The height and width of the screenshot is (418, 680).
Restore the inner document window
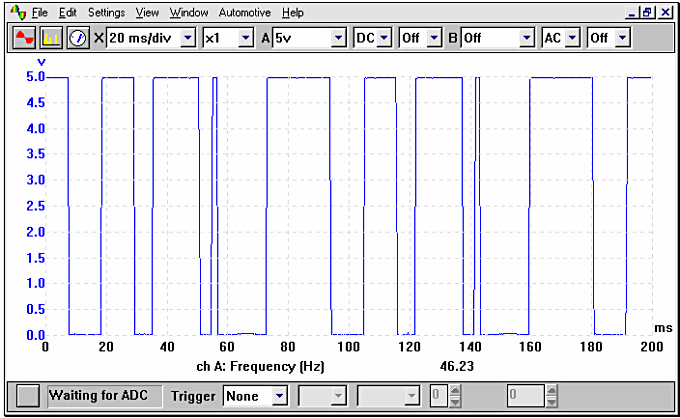coord(648,13)
